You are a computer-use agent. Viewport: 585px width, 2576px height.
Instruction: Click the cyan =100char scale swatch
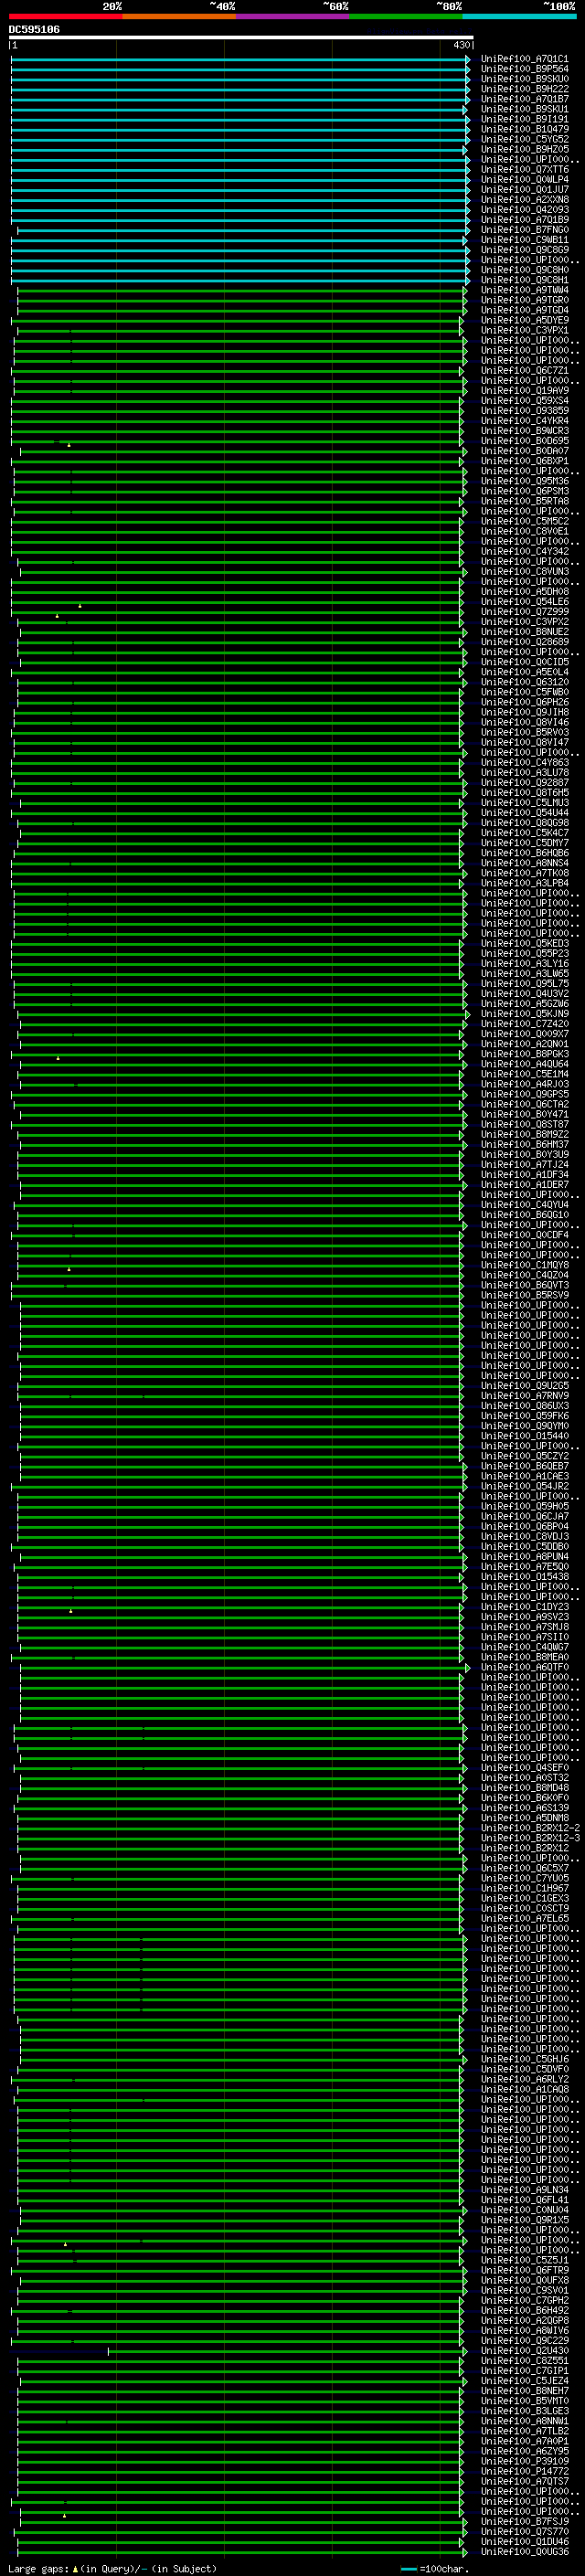(x=408, y=2569)
